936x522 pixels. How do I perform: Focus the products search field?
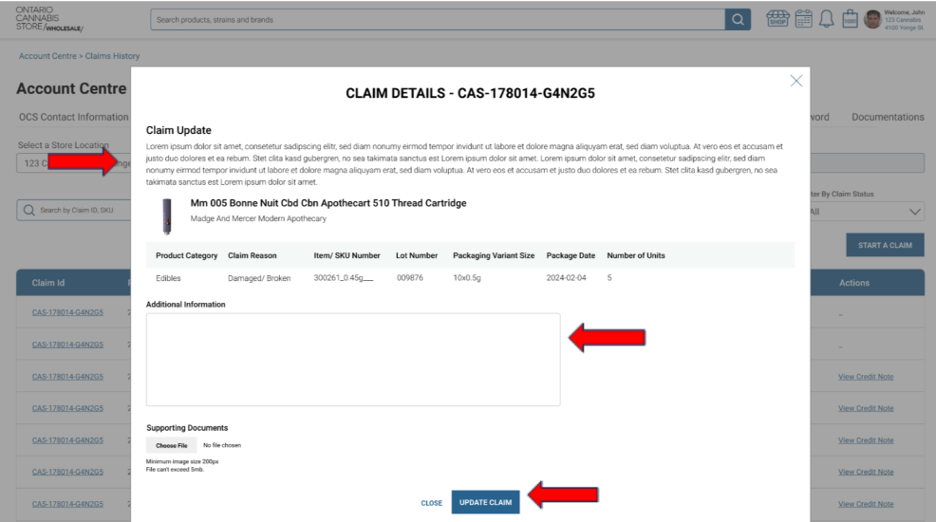coord(438,20)
